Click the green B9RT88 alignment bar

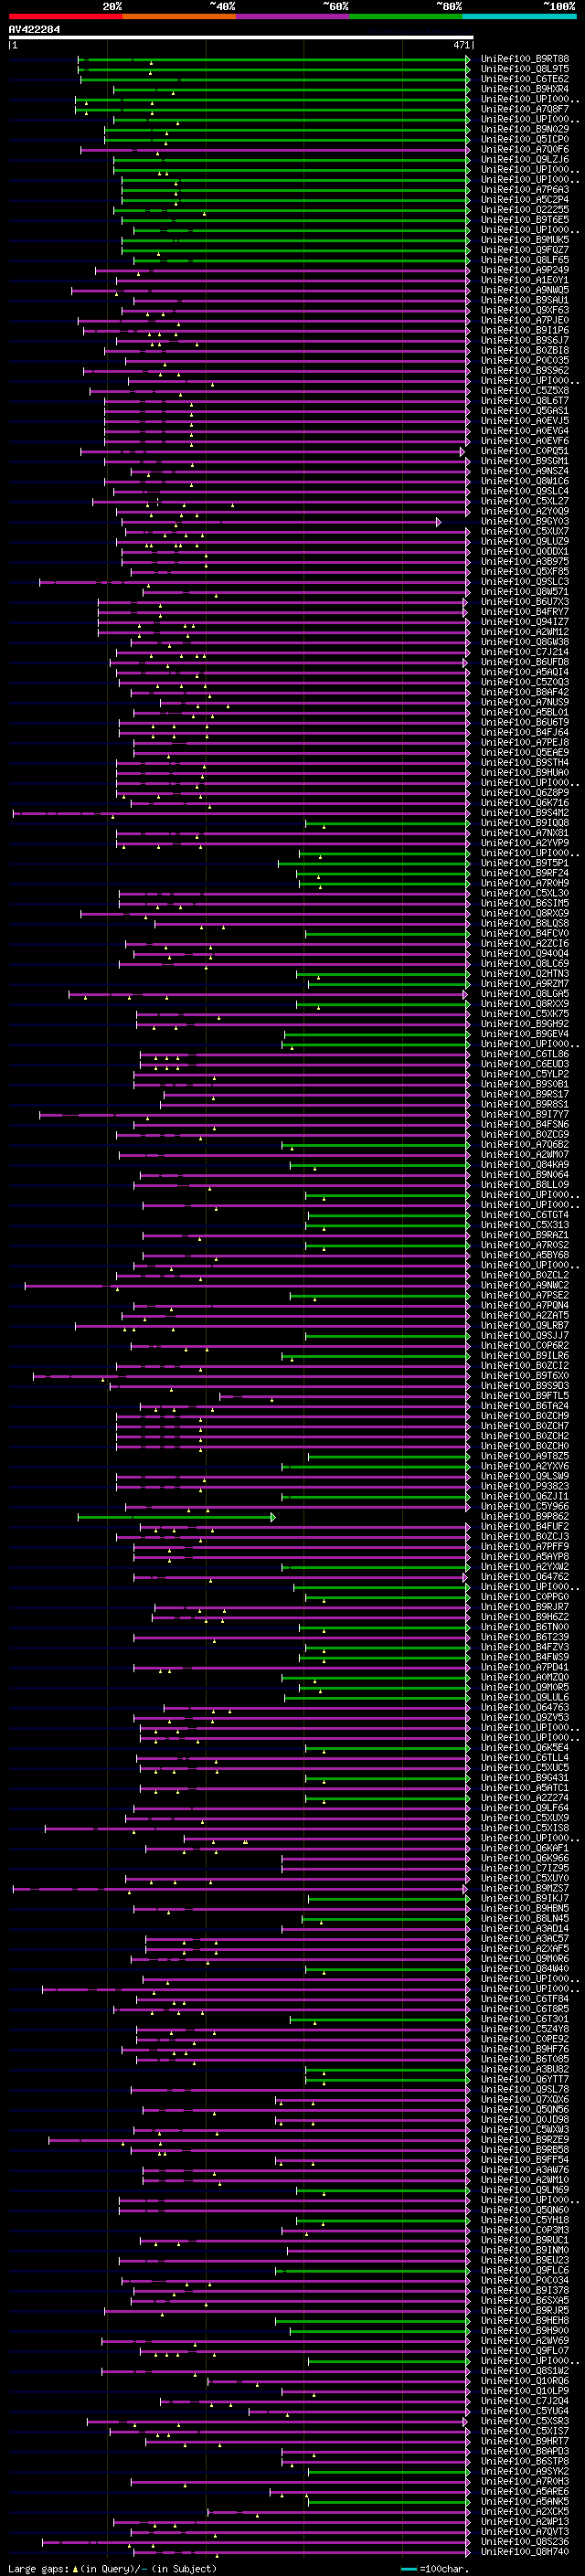pos(273,59)
